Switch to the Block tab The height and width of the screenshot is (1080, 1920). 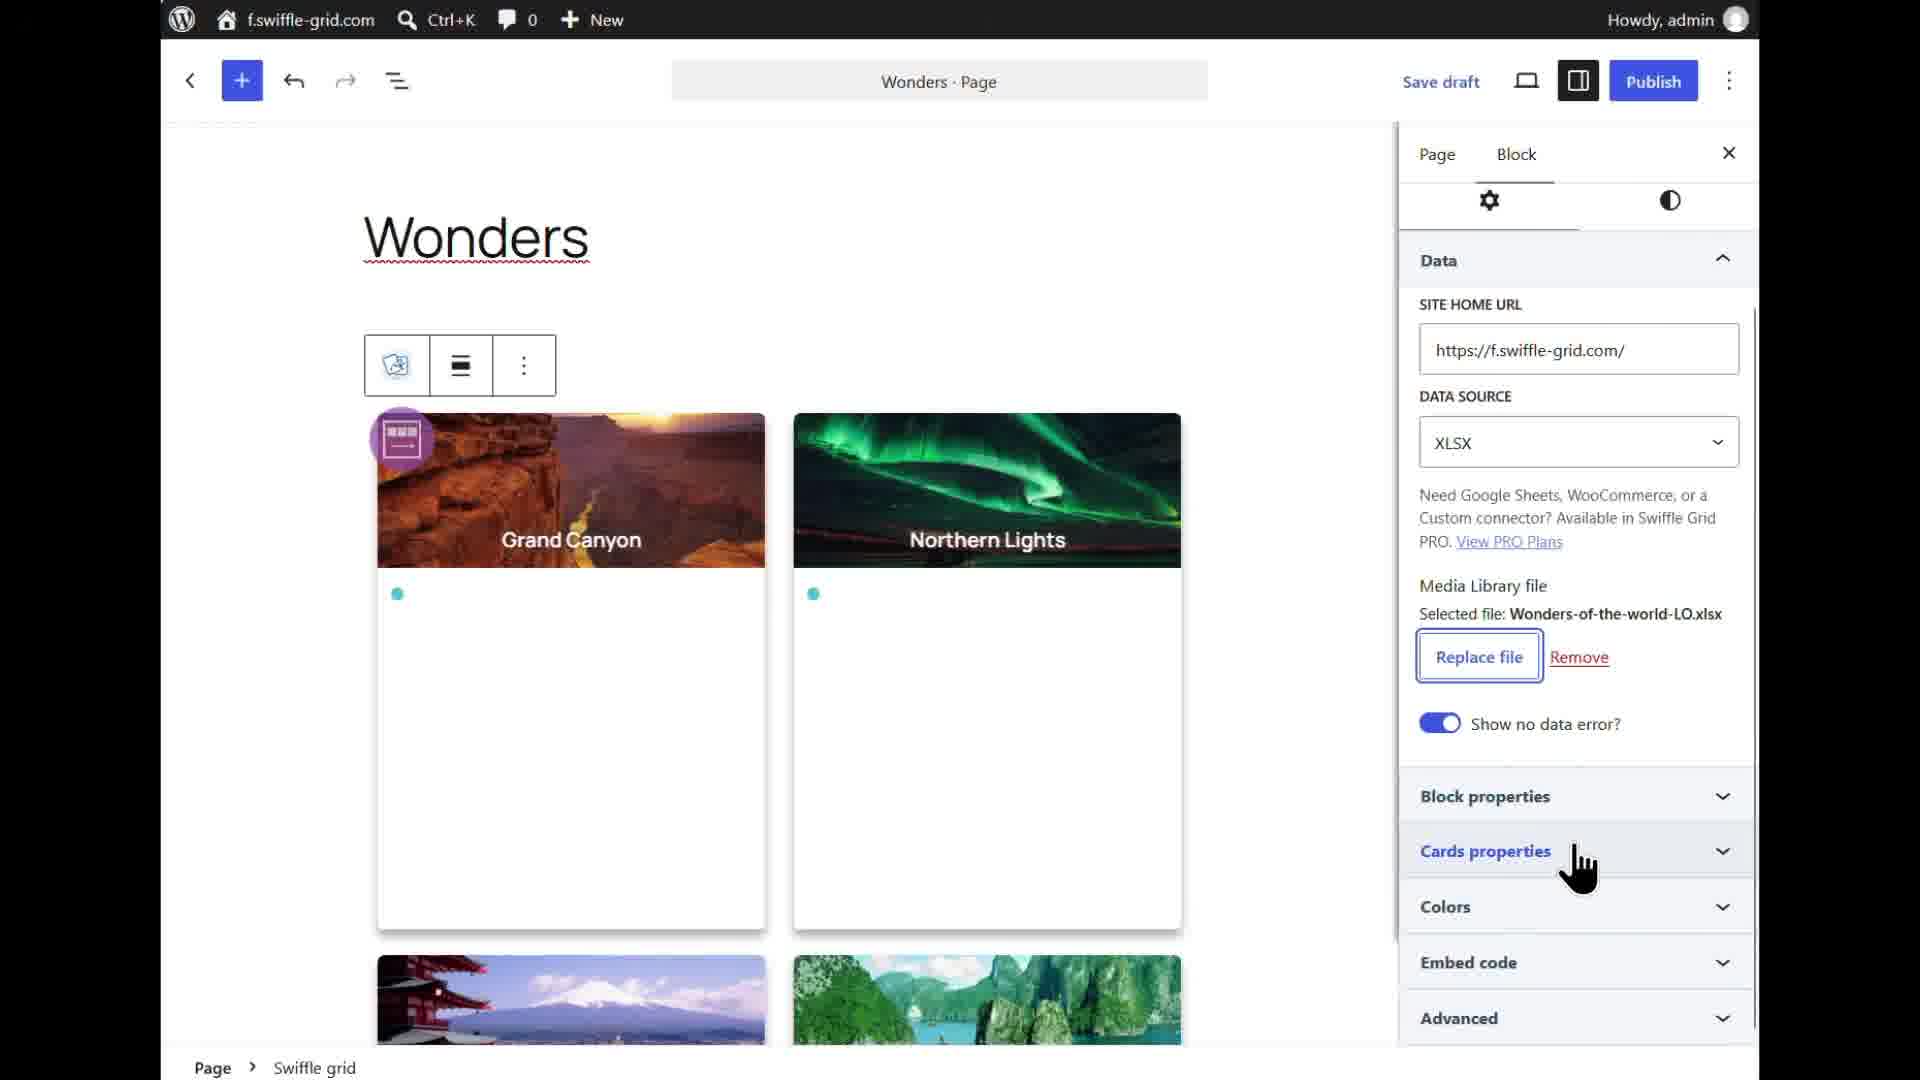point(1516,154)
